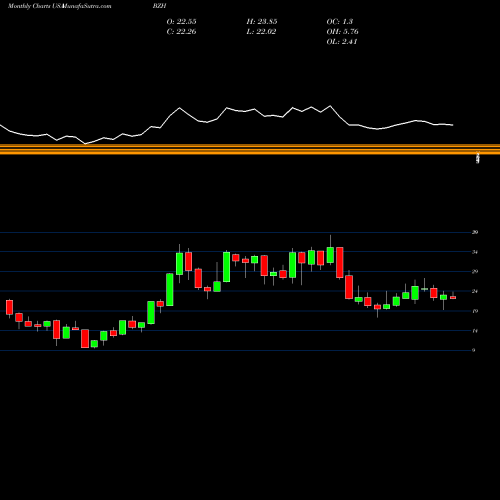The width and height of the screenshot is (500, 500).
Task: Click the OC: 1.3 reading
Action: click(340, 22)
